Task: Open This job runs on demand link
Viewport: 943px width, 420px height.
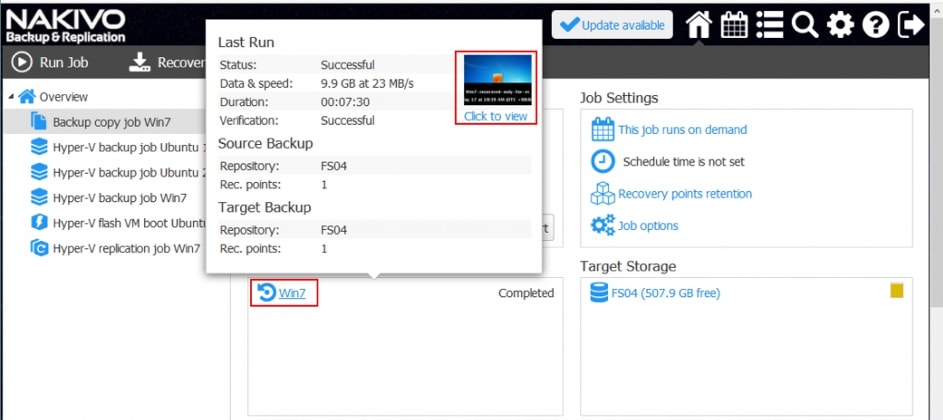Action: click(682, 129)
